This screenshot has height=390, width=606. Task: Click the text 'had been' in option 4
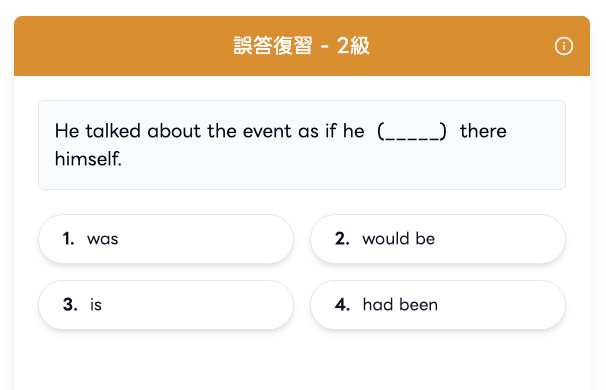point(400,305)
